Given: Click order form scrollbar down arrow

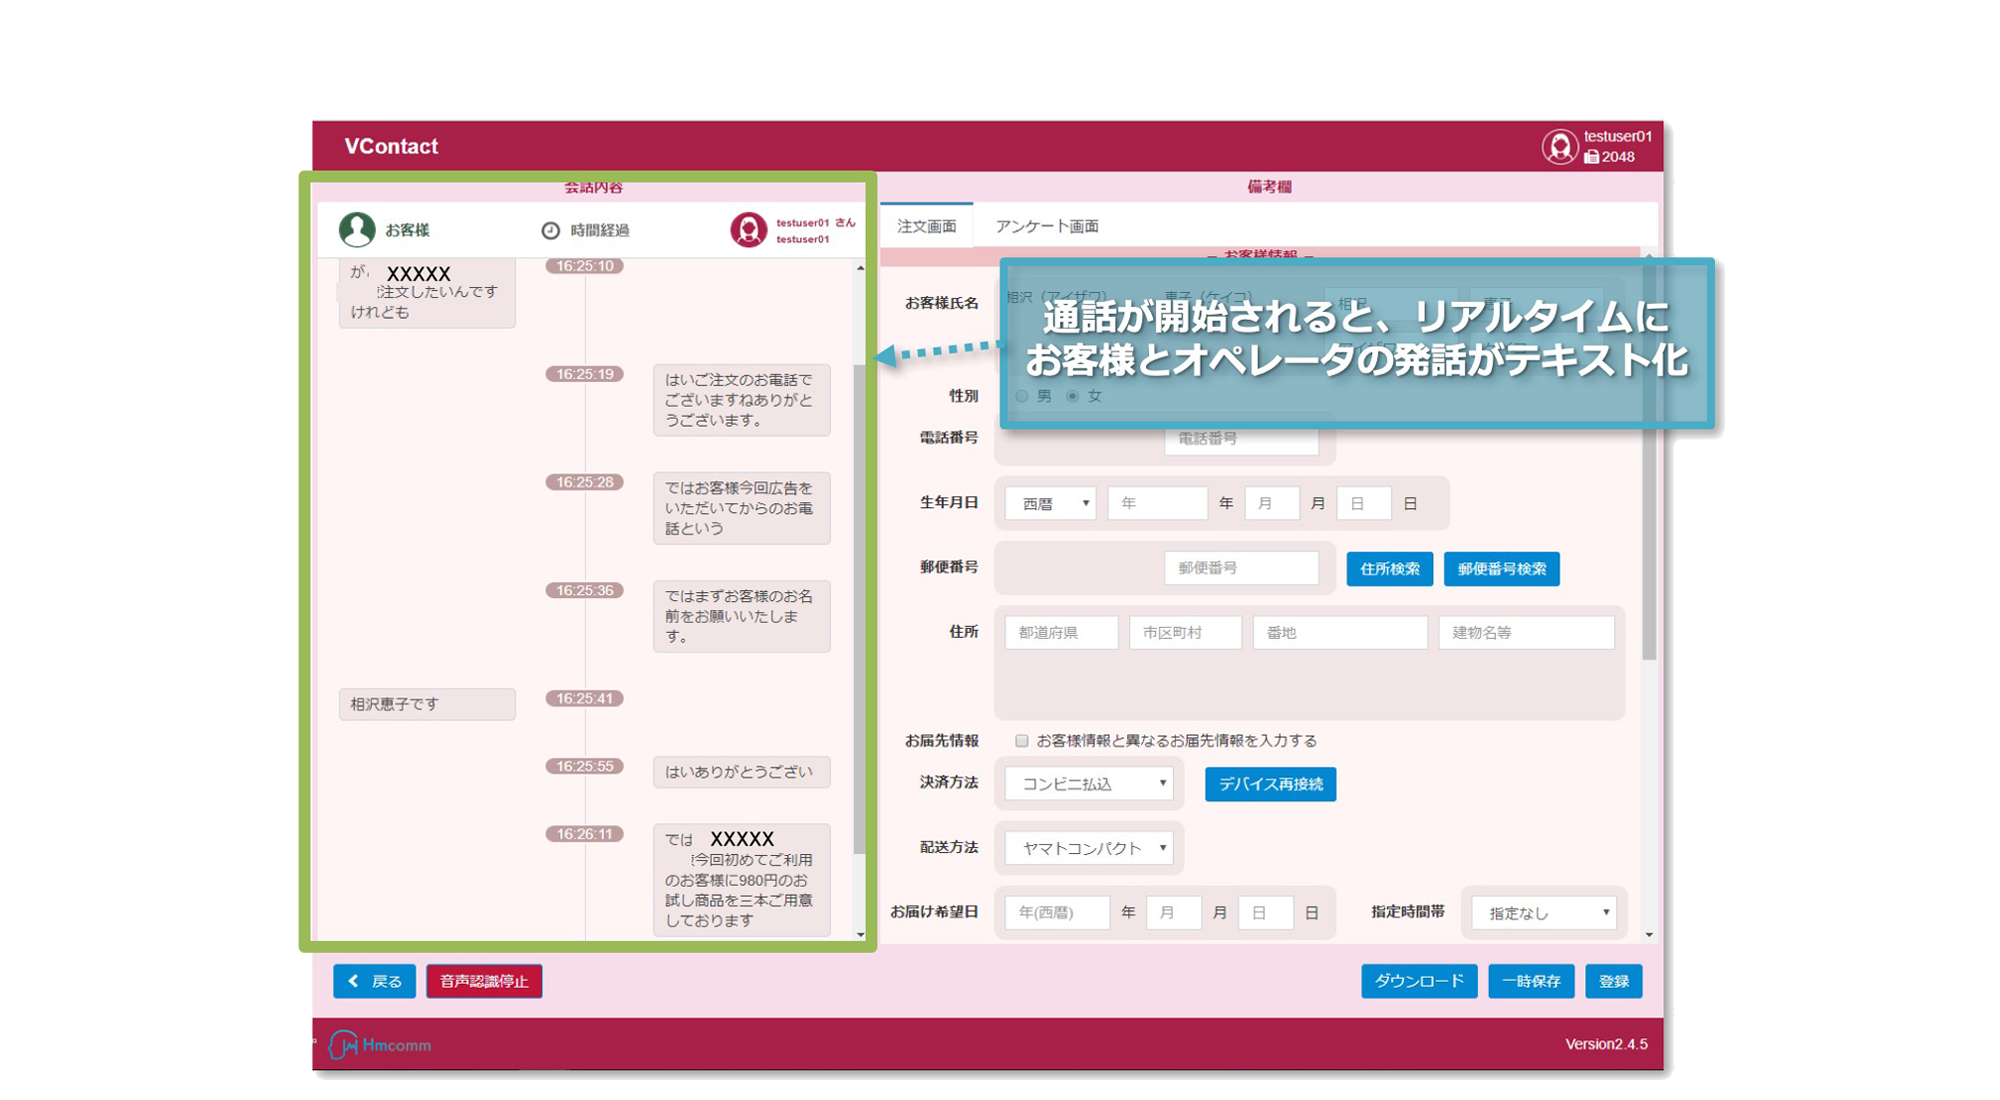Looking at the screenshot, I should tap(1649, 935).
